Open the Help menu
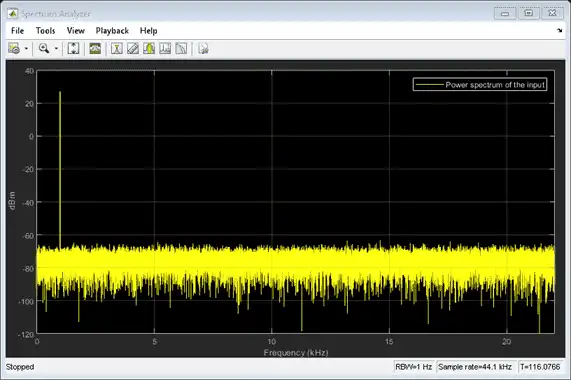Screen dimensions: 571x380 tap(149, 31)
